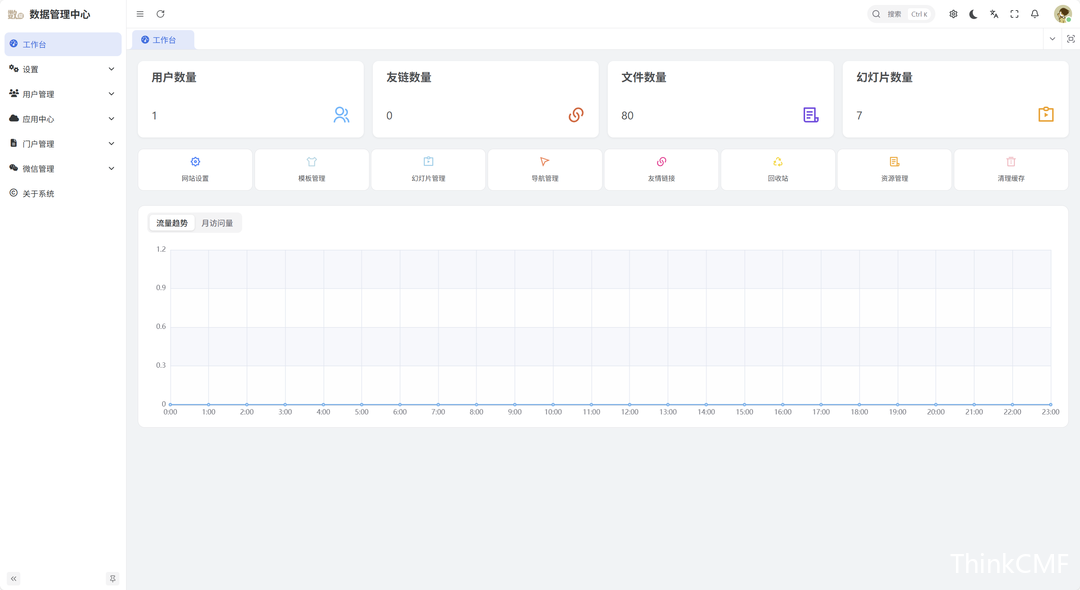Viewport: 1080px width, 590px height.
Task: Click the file icon on 文件数量 card
Action: [x=811, y=115]
